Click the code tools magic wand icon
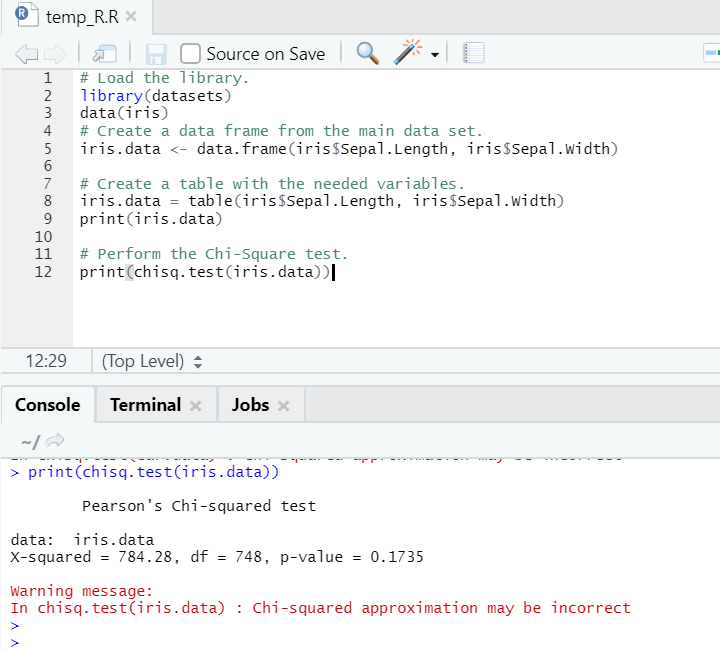This screenshot has height=651, width=720. (x=408, y=52)
